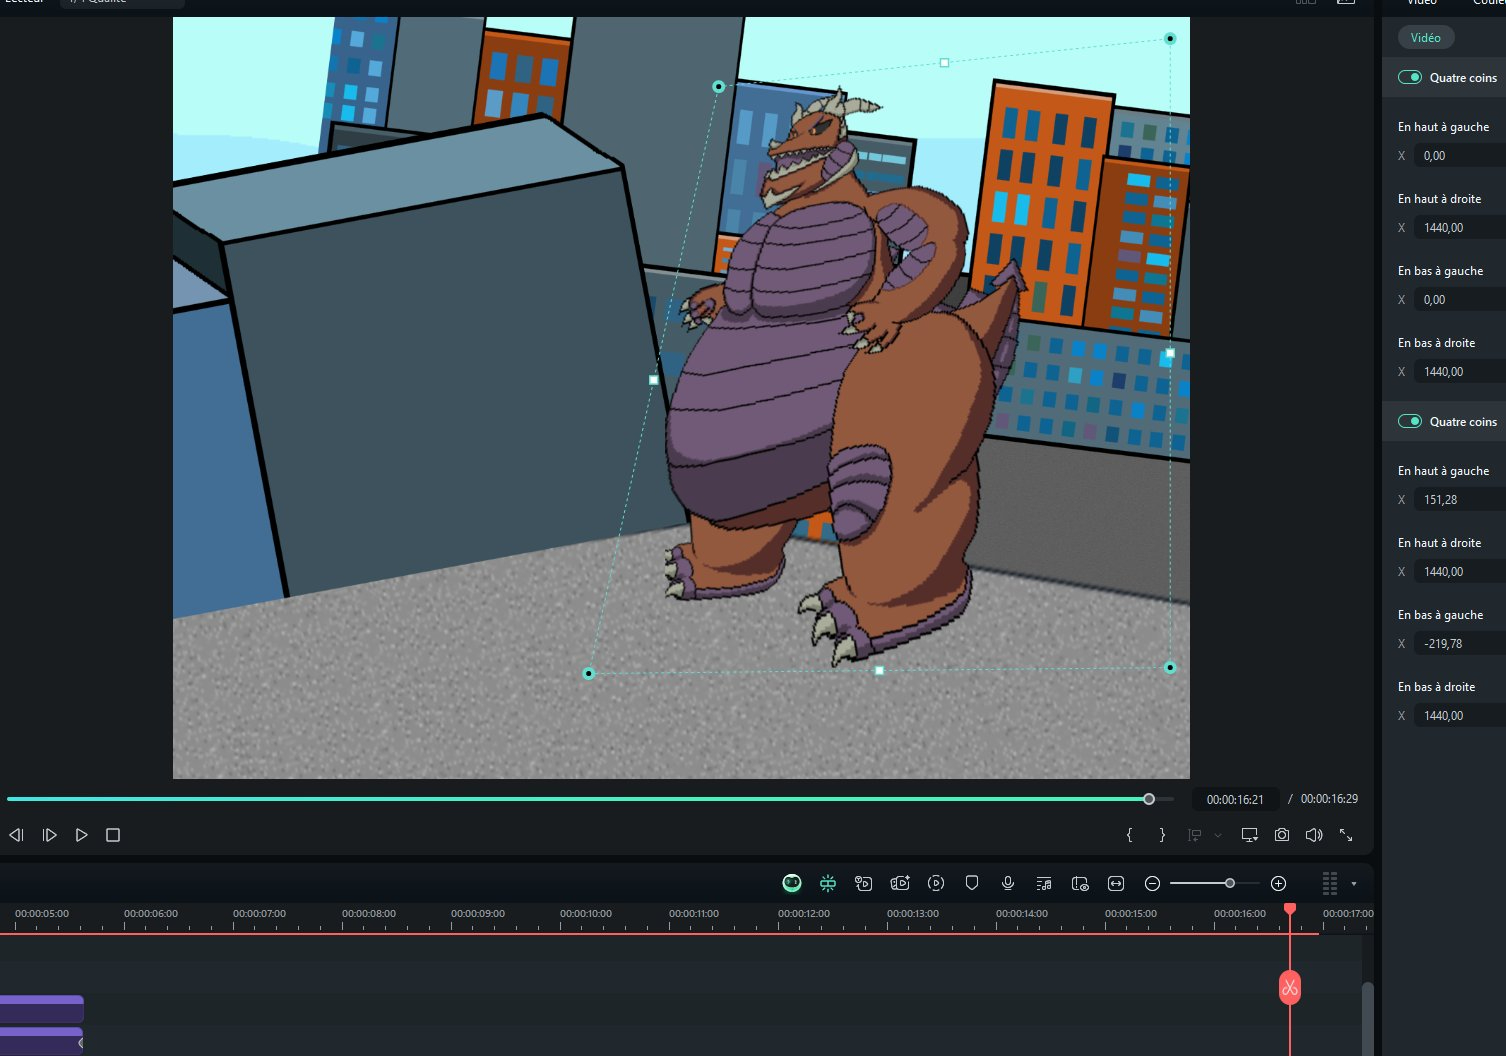Image resolution: width=1506 pixels, height=1056 pixels.
Task: Click the second En haut à gauche X field
Action: pos(1460,500)
